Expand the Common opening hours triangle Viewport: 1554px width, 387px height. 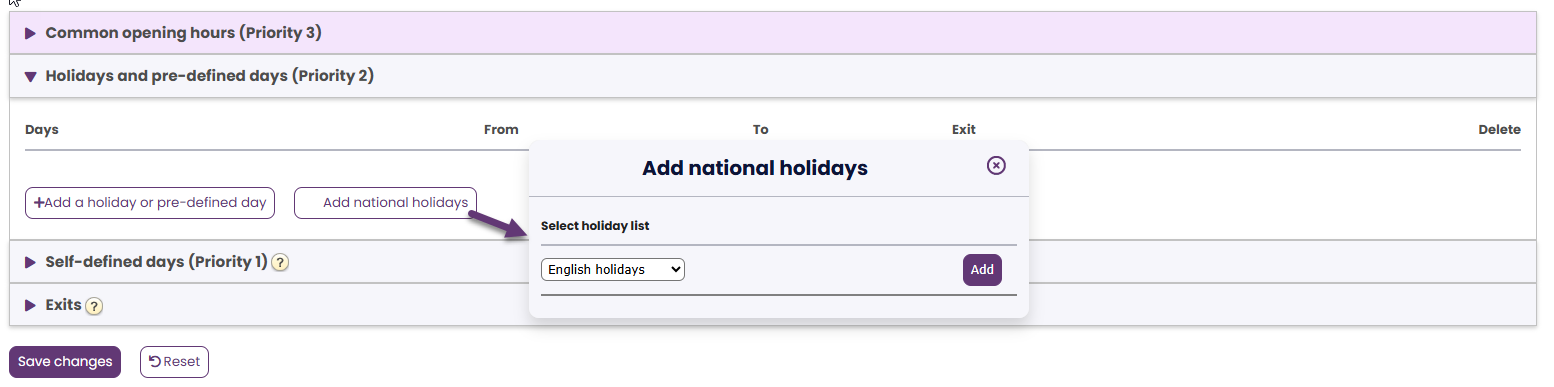coord(31,34)
